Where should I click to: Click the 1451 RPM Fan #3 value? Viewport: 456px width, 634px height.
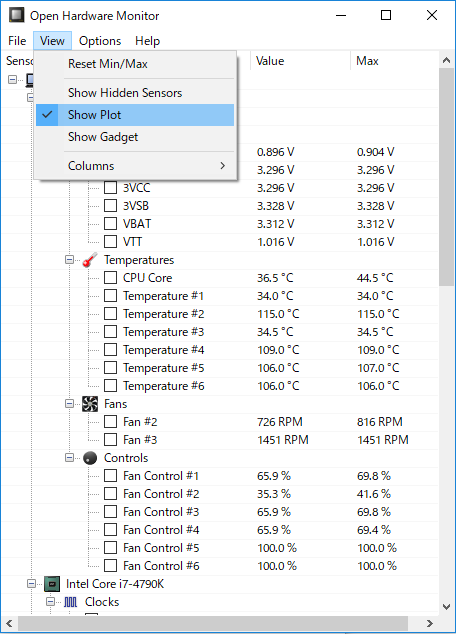[283, 440]
